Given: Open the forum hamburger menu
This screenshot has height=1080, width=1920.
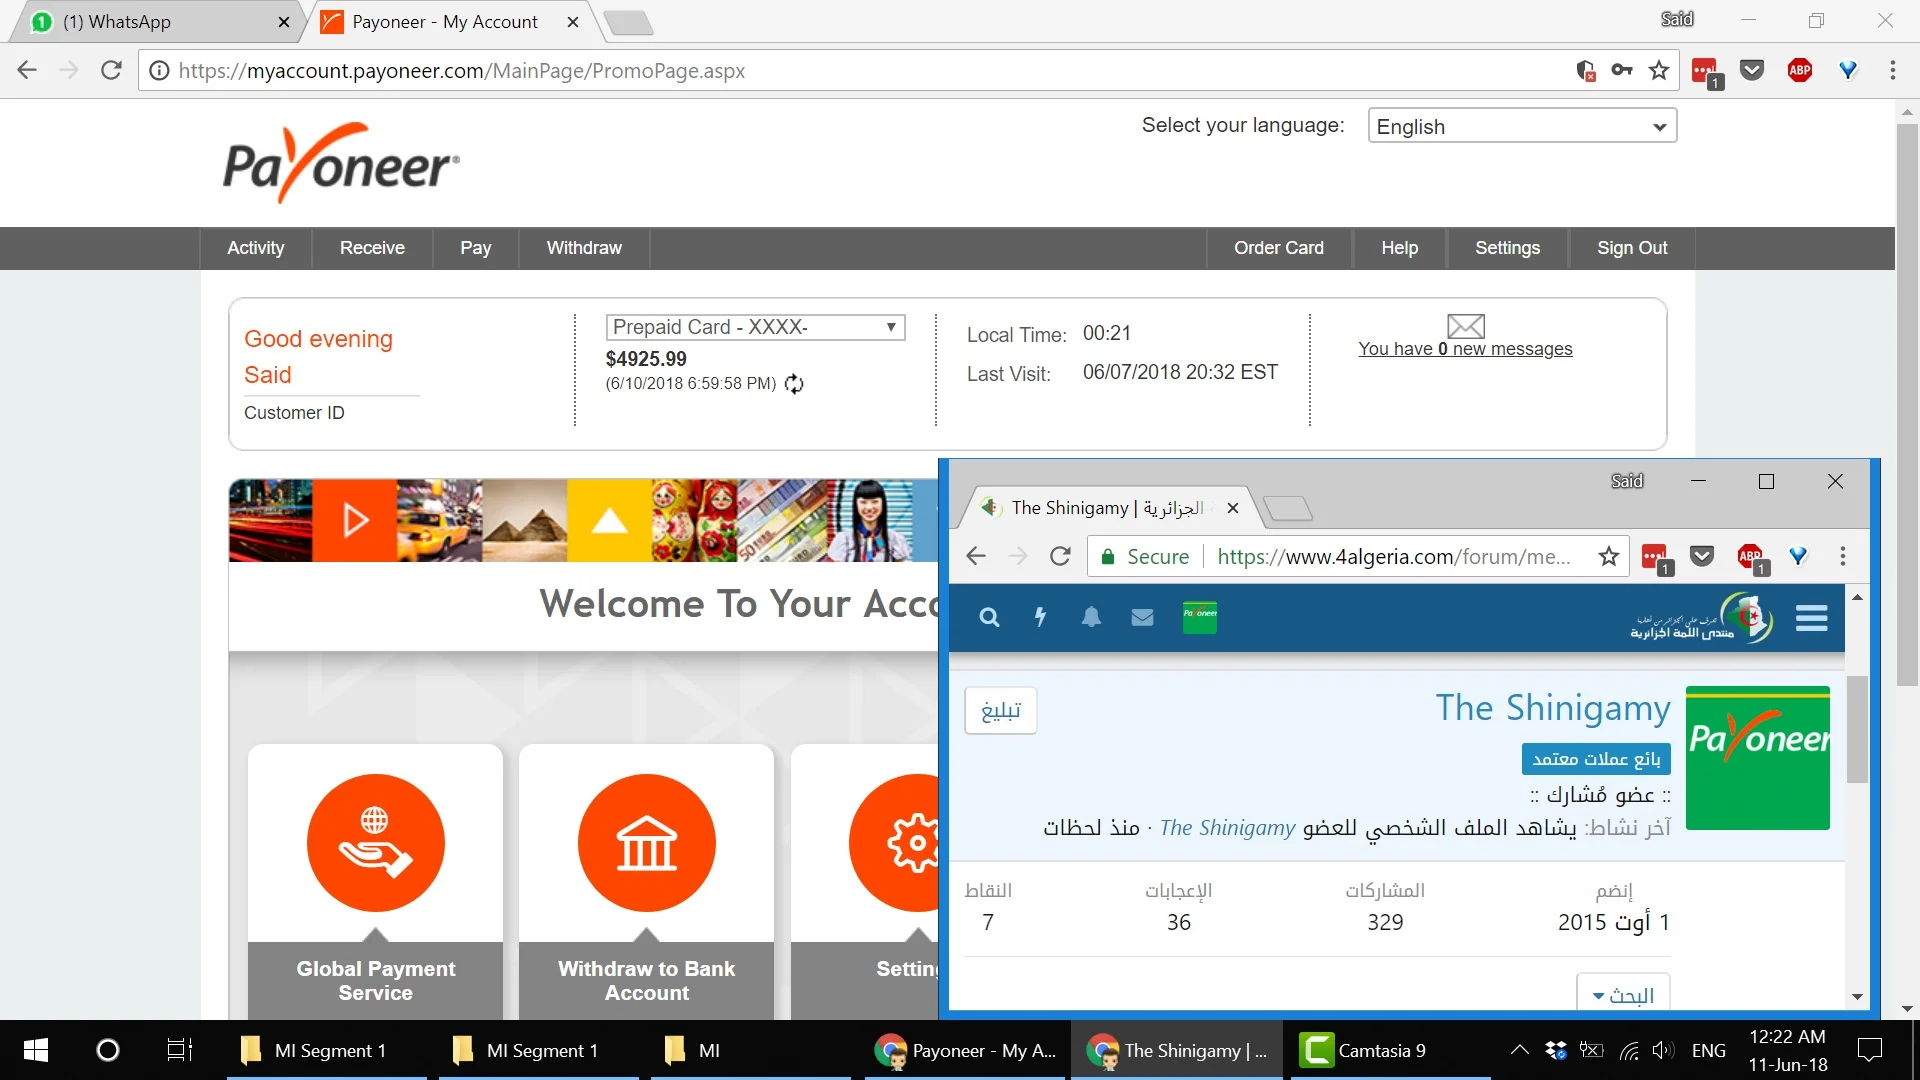Looking at the screenshot, I should pos(1811,618).
